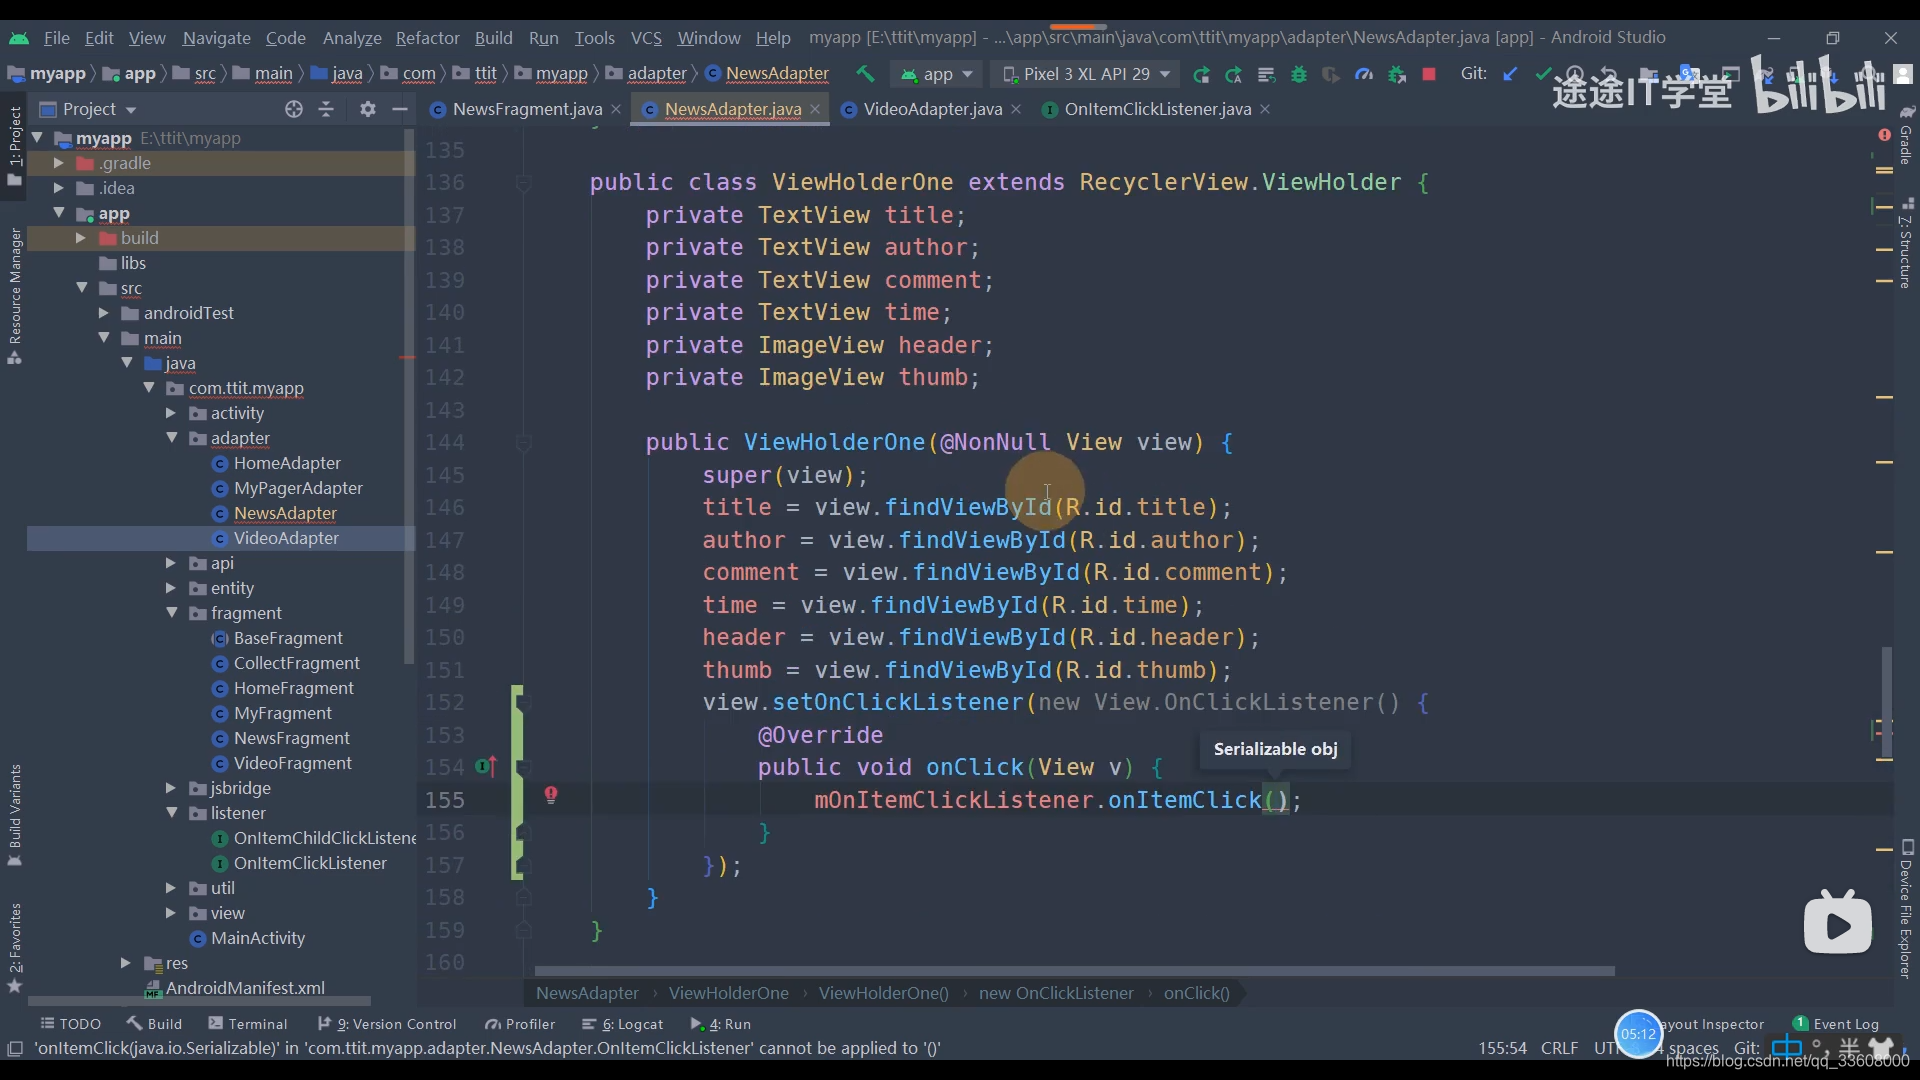The height and width of the screenshot is (1080, 1920).
Task: Click the red Stop button
Action: pos(1429,74)
